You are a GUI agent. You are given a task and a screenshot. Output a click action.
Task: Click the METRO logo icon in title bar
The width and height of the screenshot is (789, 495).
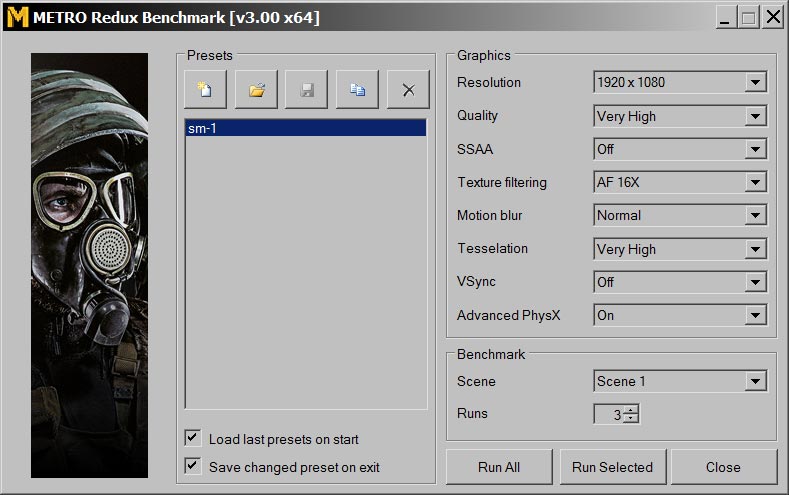tap(16, 17)
